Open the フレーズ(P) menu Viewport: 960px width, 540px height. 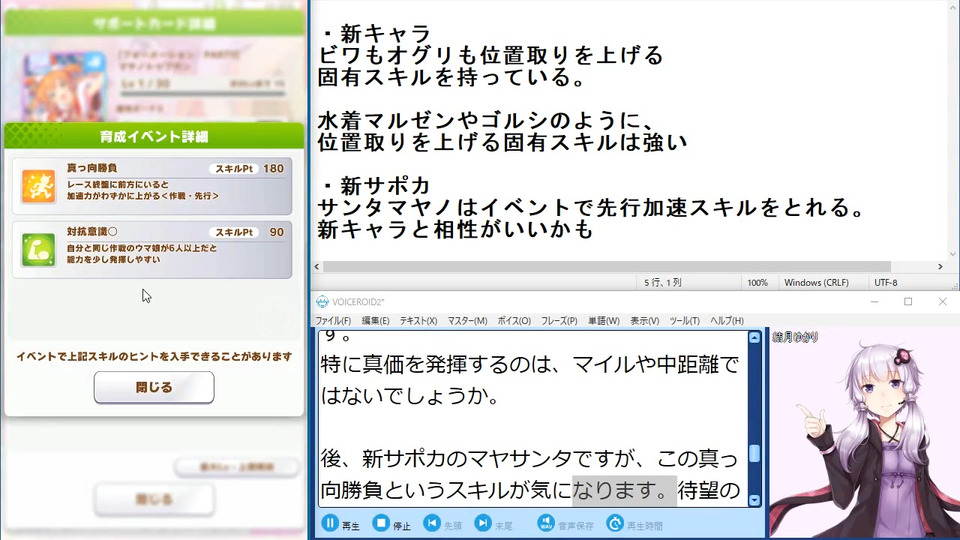point(559,321)
